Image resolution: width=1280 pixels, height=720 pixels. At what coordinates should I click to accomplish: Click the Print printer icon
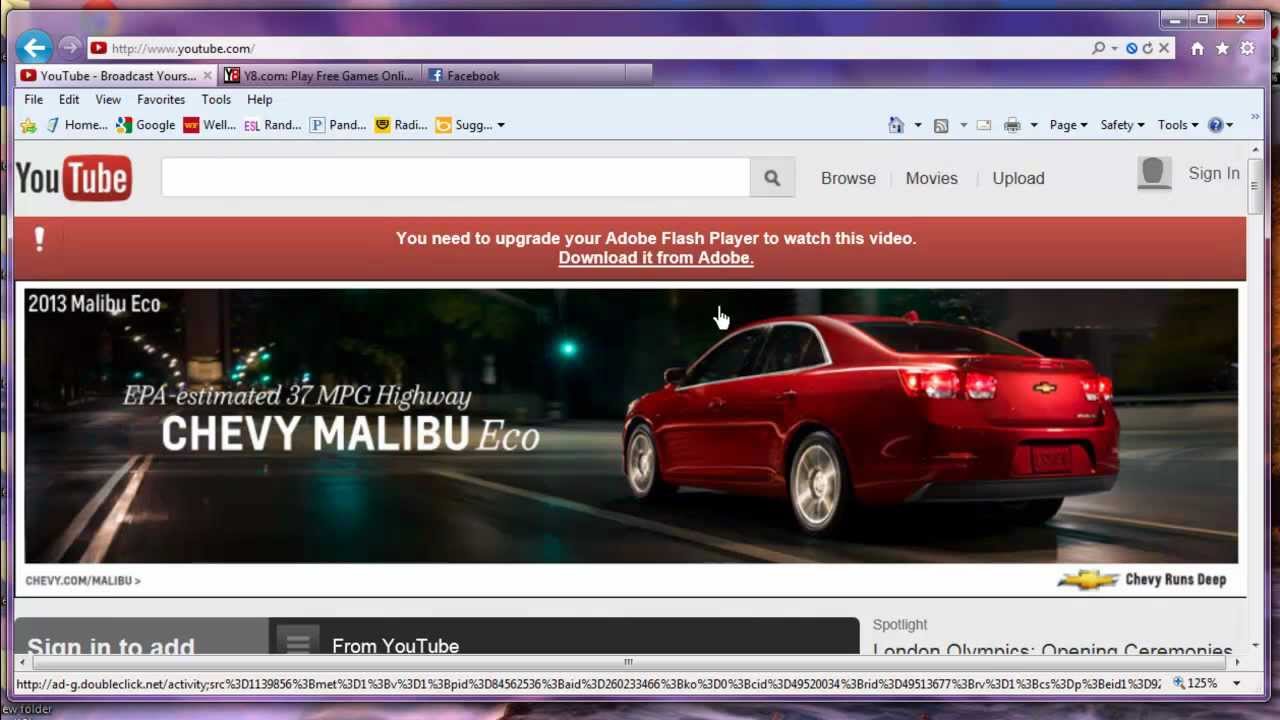pos(1012,125)
